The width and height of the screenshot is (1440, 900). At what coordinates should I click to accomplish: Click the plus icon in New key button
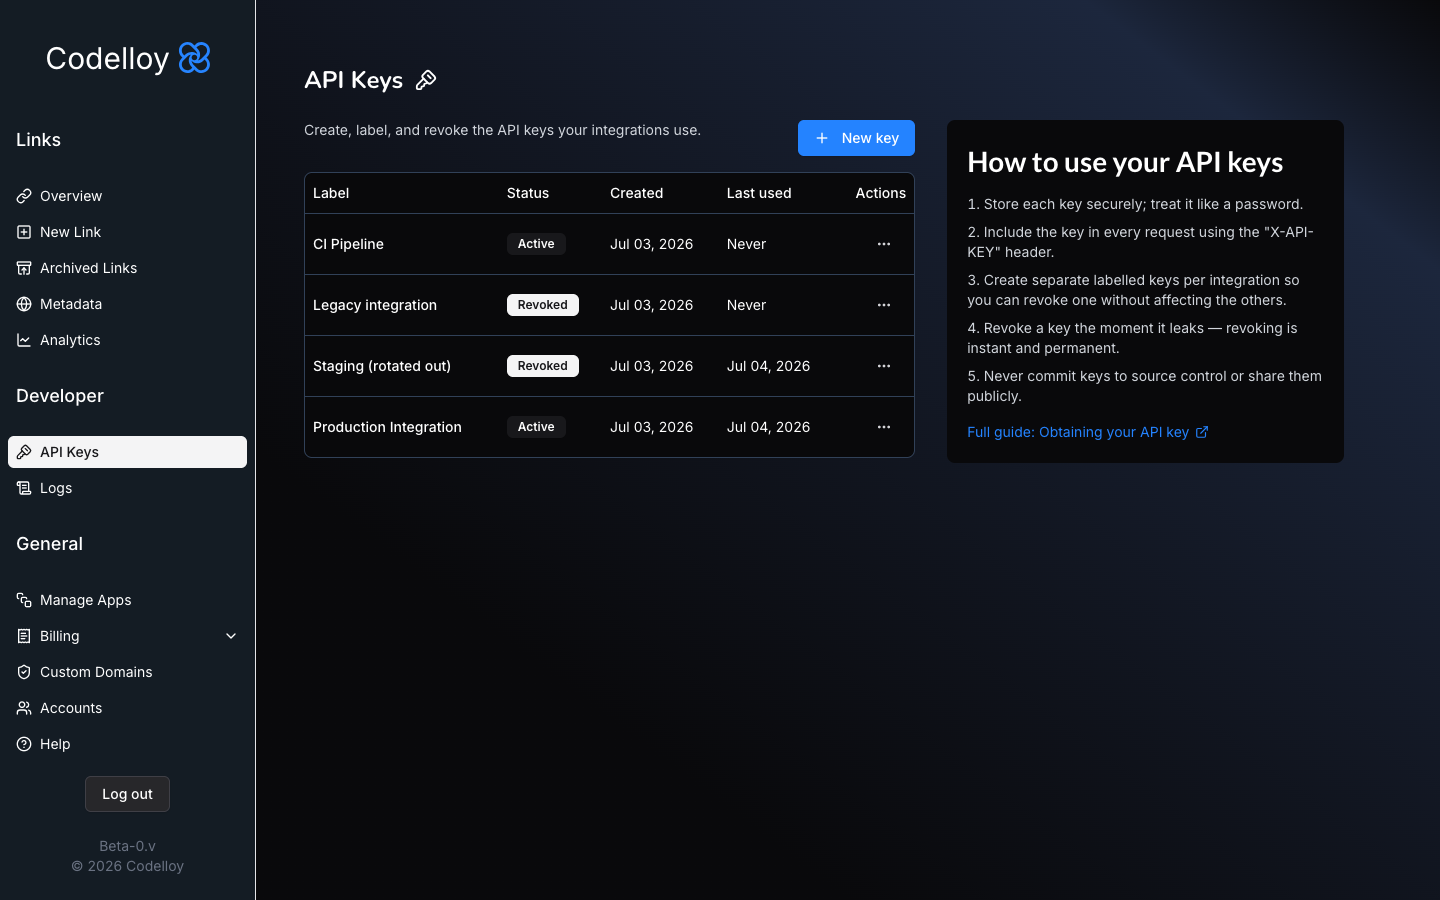click(822, 138)
